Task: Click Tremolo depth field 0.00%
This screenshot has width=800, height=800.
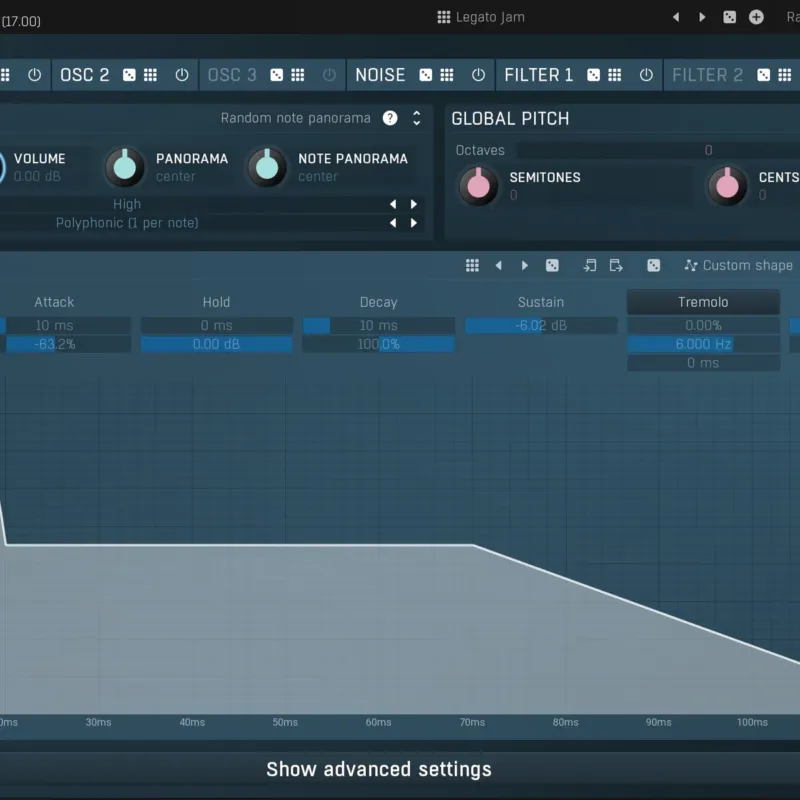Action: [x=703, y=326]
